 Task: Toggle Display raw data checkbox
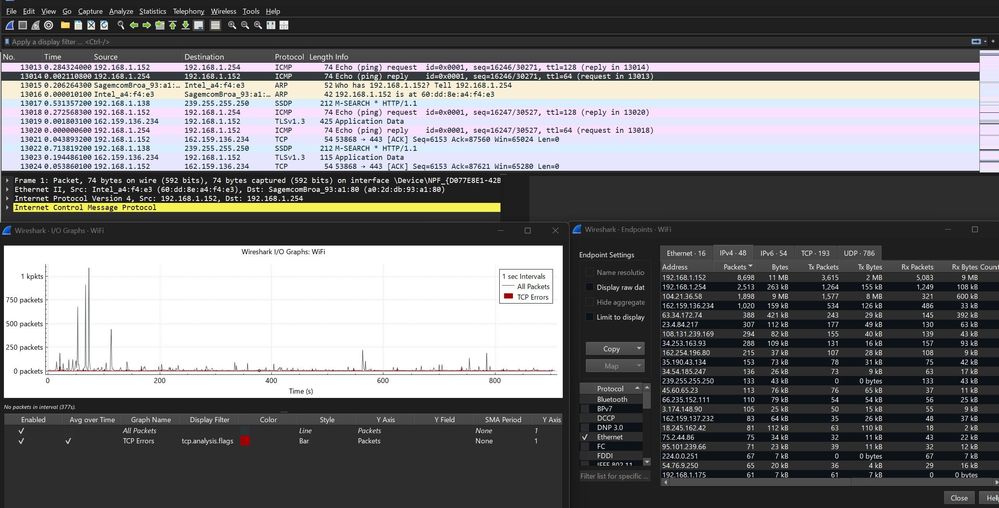(x=589, y=287)
